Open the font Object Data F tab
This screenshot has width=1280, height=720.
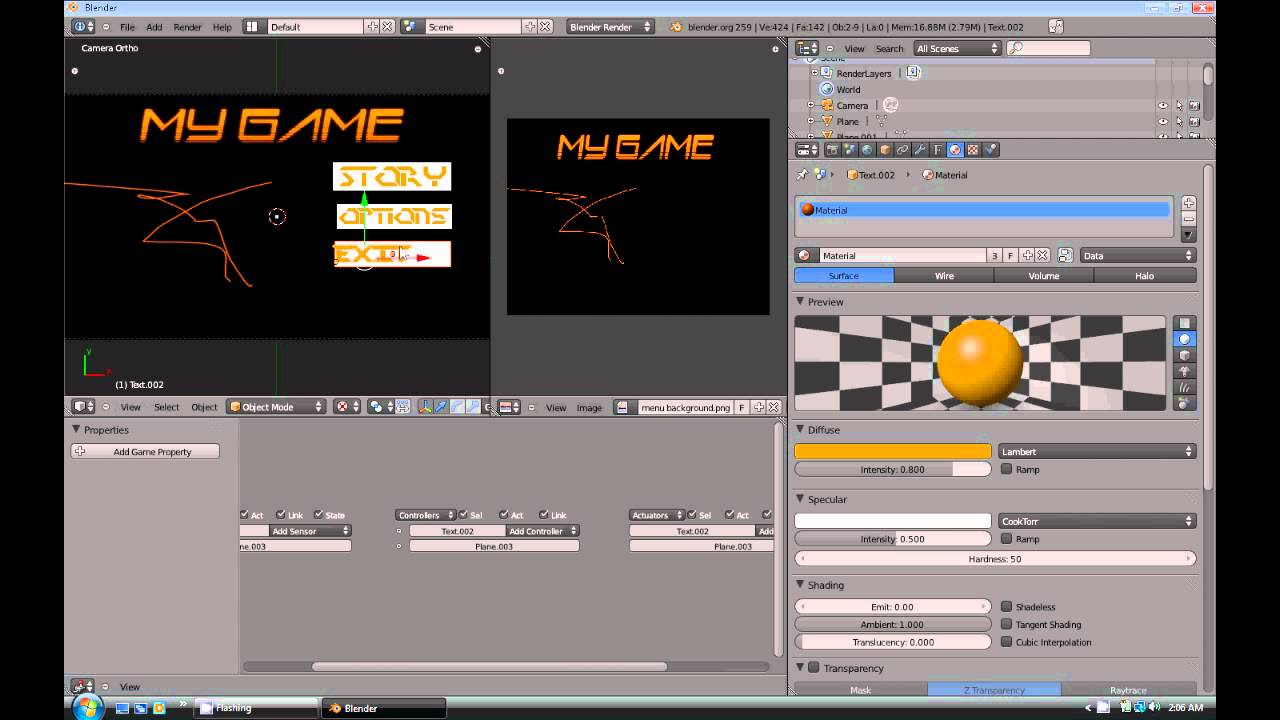click(938, 150)
